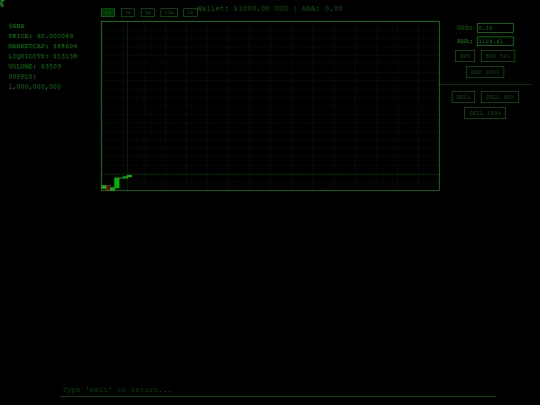Buy with 50% of wallet
540x405 pixels.
tap(498, 56)
